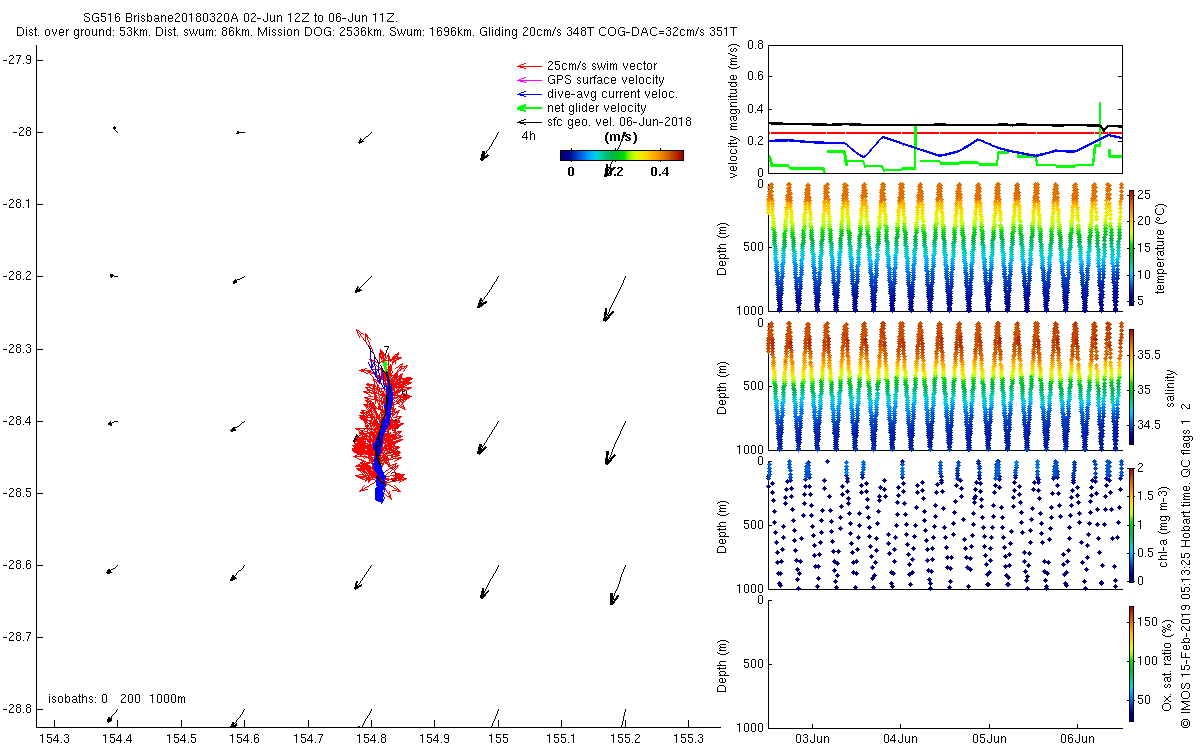1200x750 pixels.
Task: Click the '03Jun' time axis tick
Action: tap(812, 739)
